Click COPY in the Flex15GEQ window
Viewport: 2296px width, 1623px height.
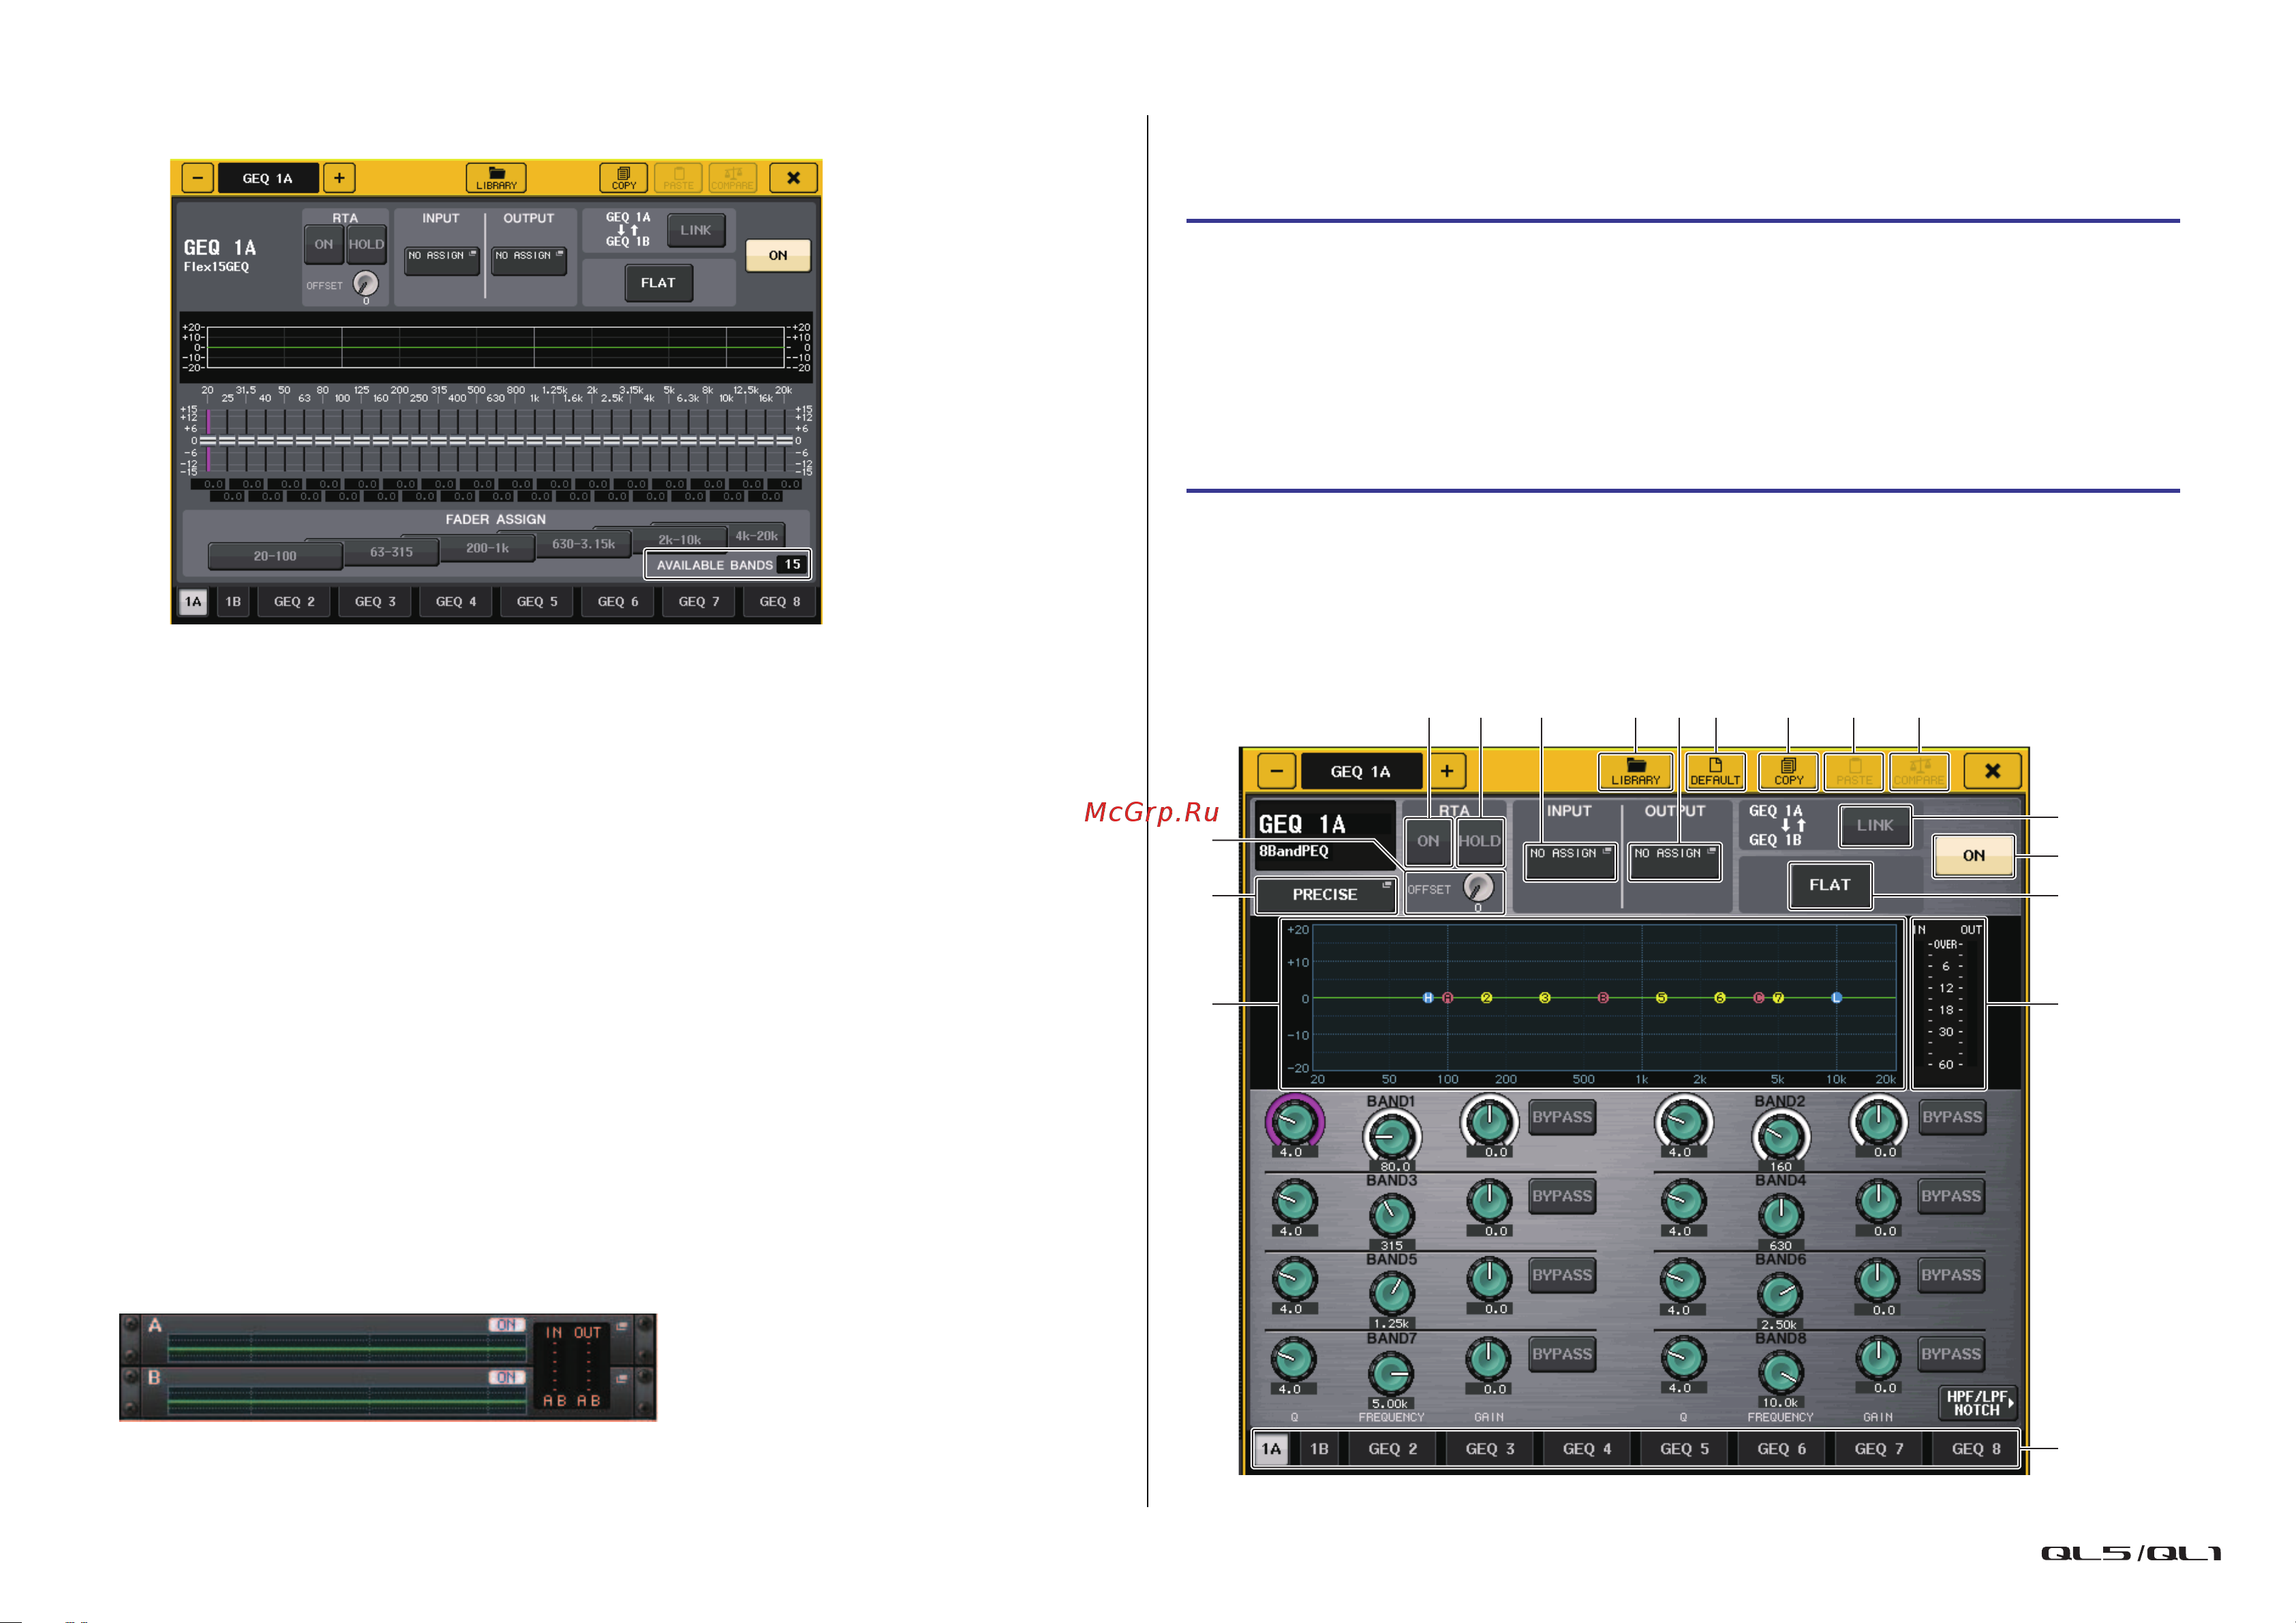(624, 178)
